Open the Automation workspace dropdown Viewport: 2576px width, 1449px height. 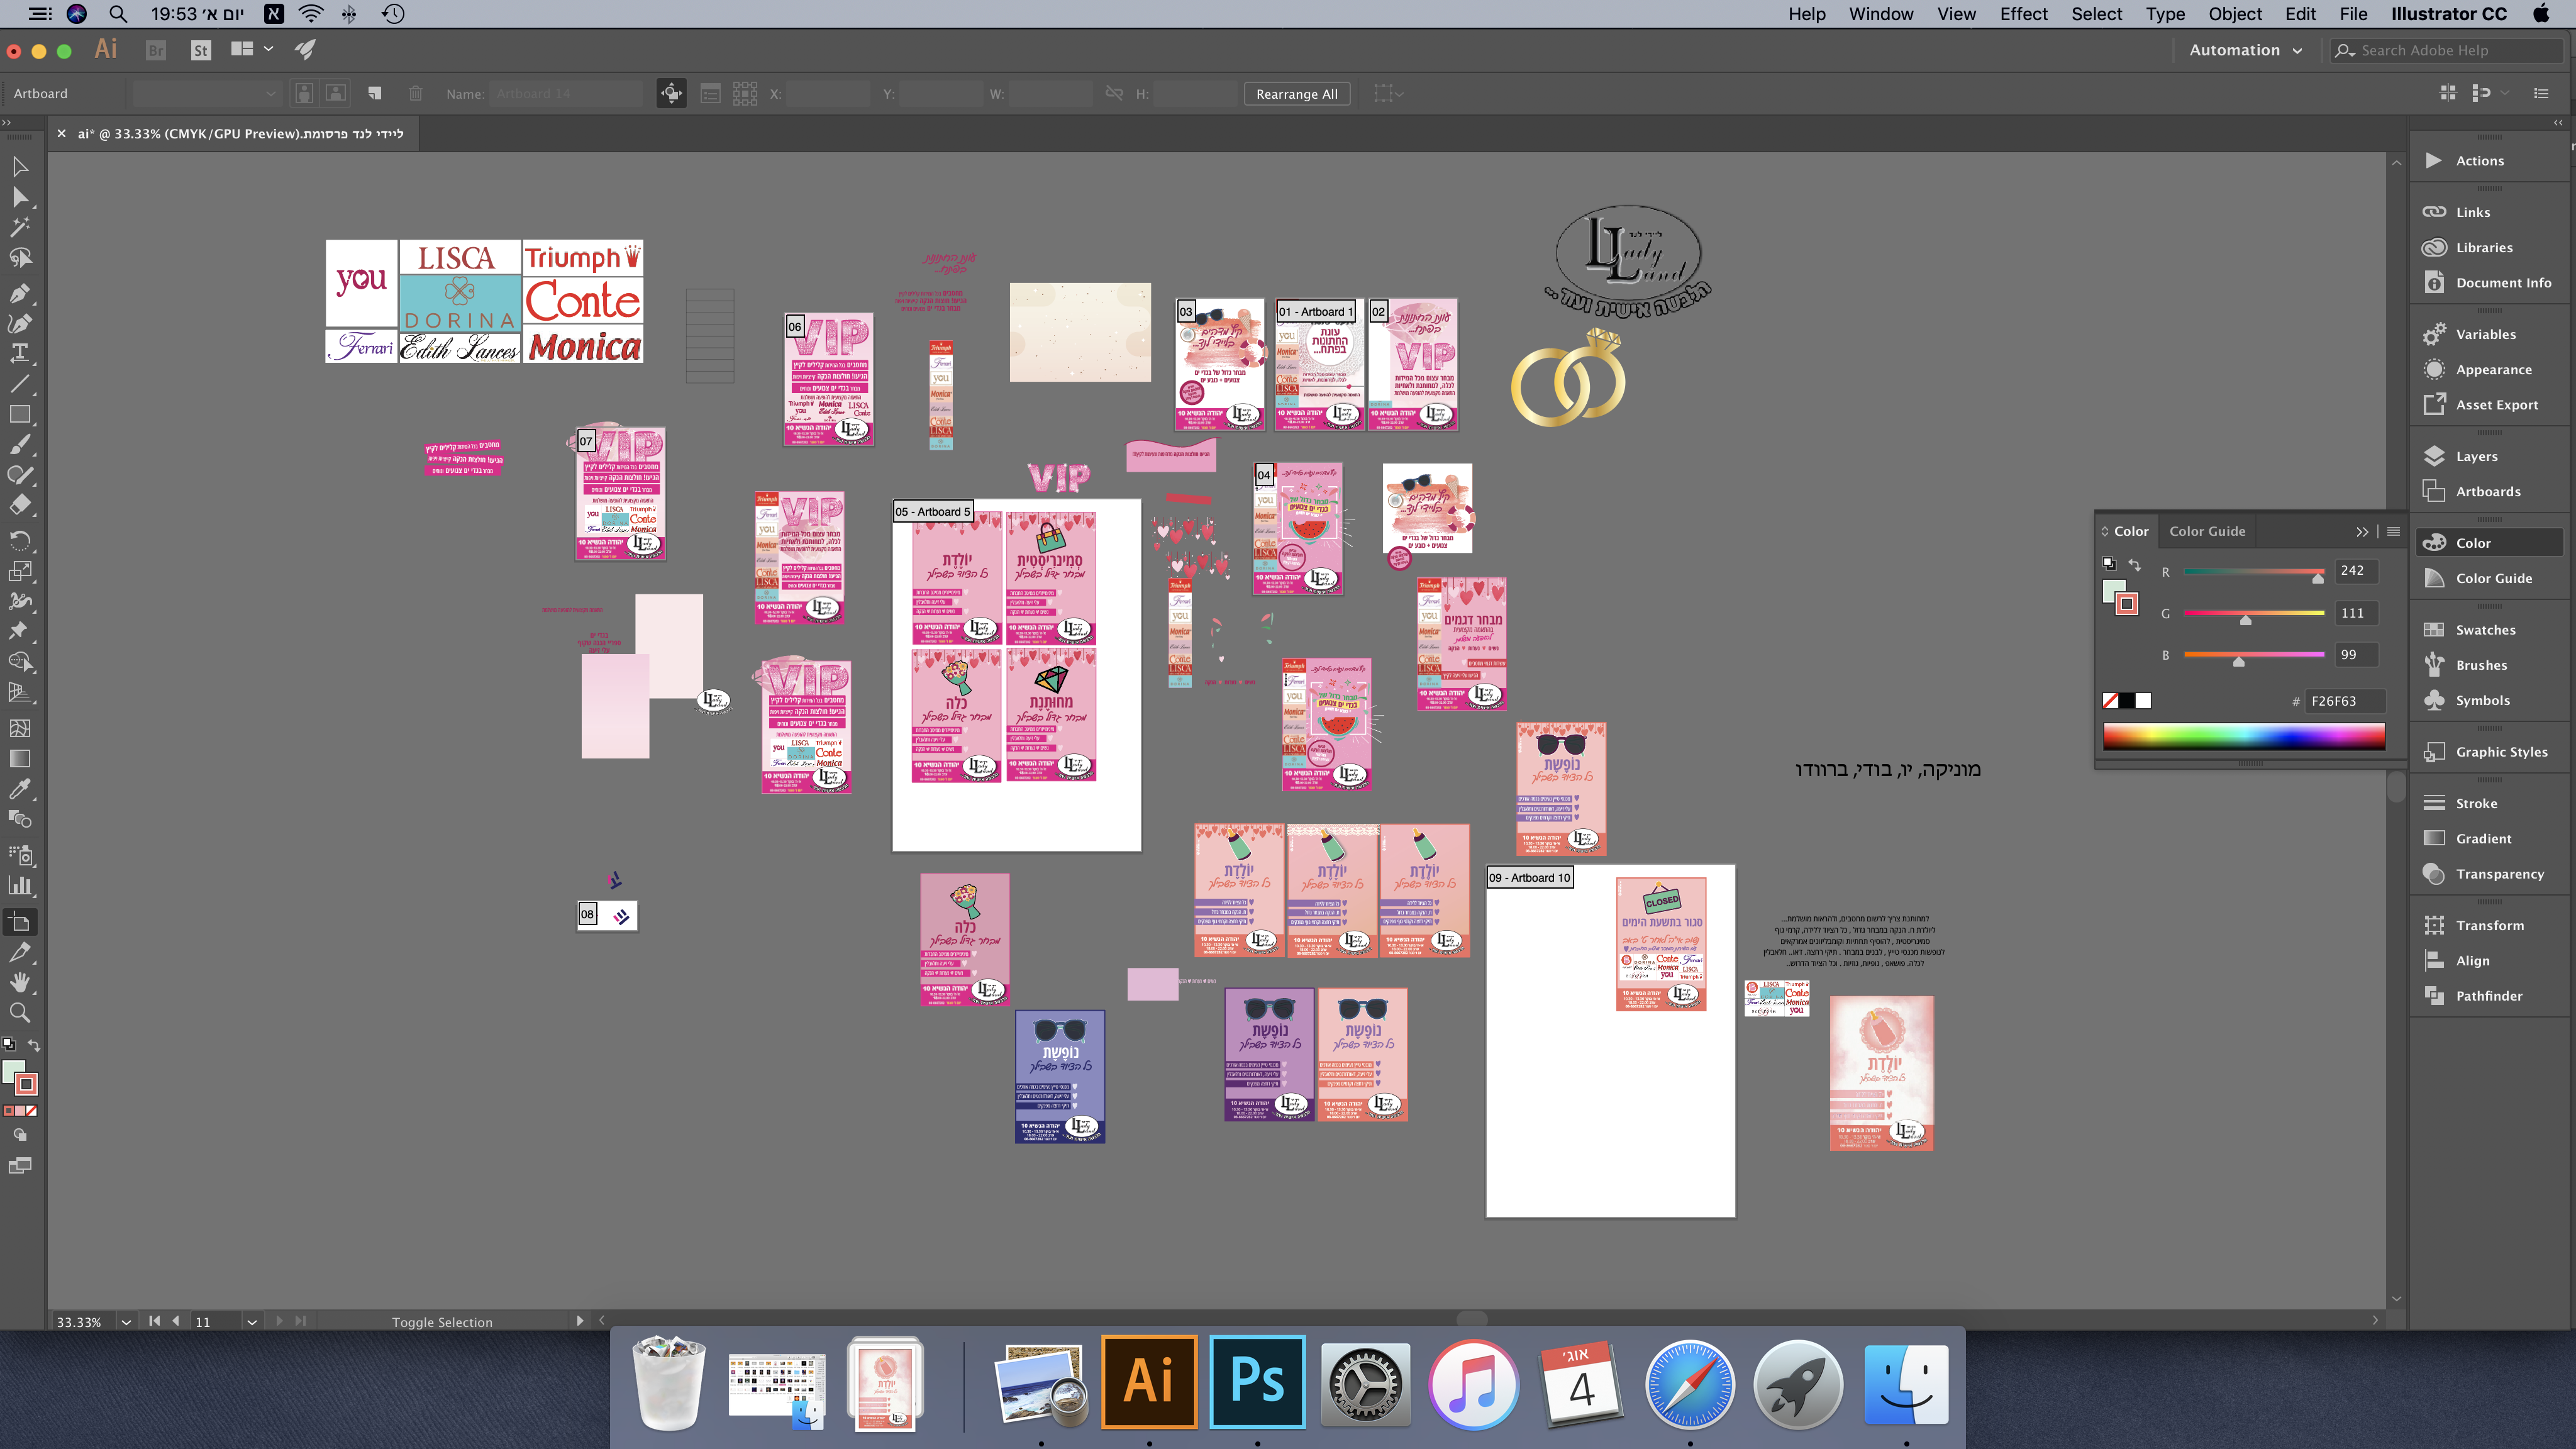(2245, 50)
